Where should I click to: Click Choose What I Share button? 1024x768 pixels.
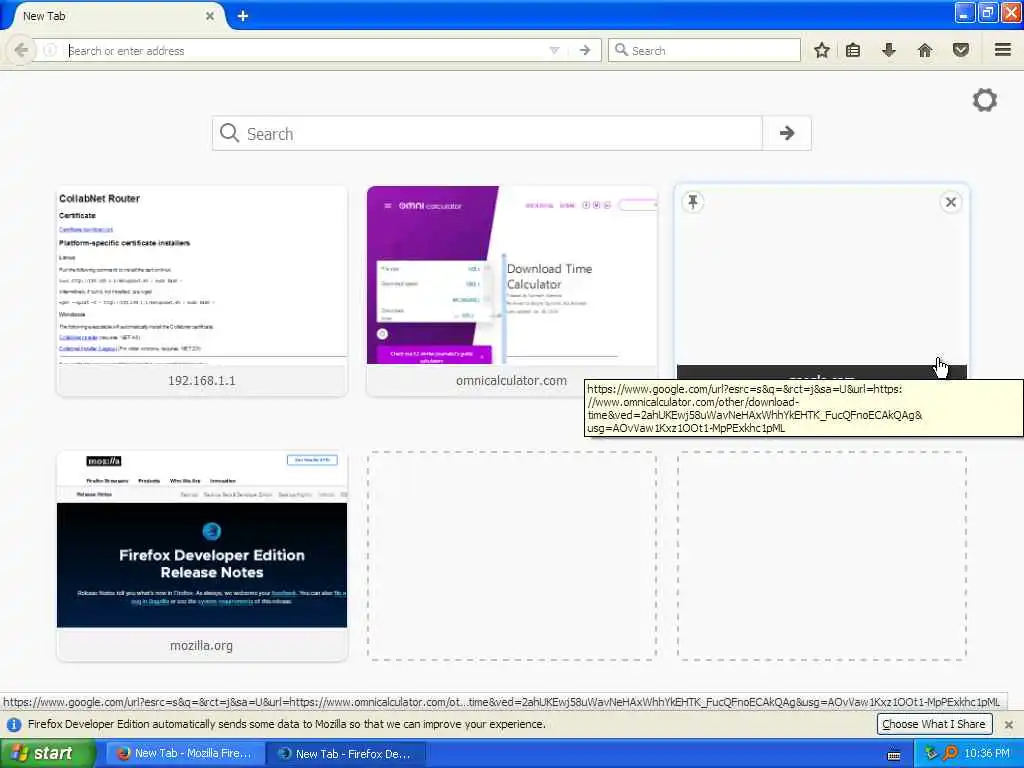point(934,724)
